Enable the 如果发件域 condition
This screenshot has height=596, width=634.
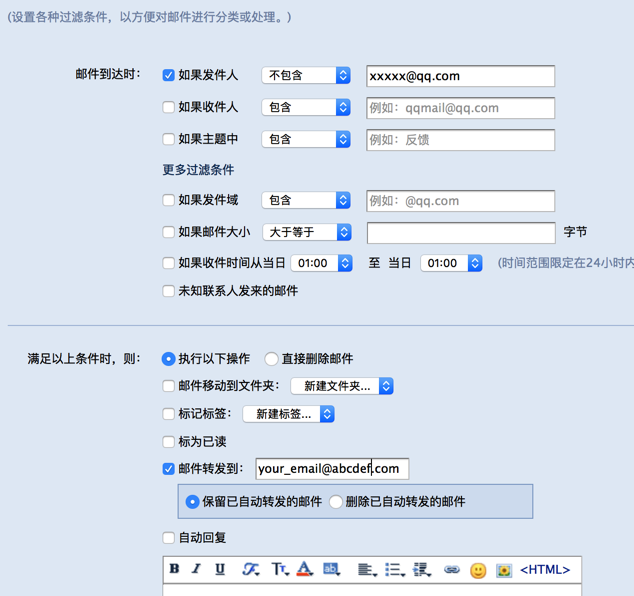point(168,200)
